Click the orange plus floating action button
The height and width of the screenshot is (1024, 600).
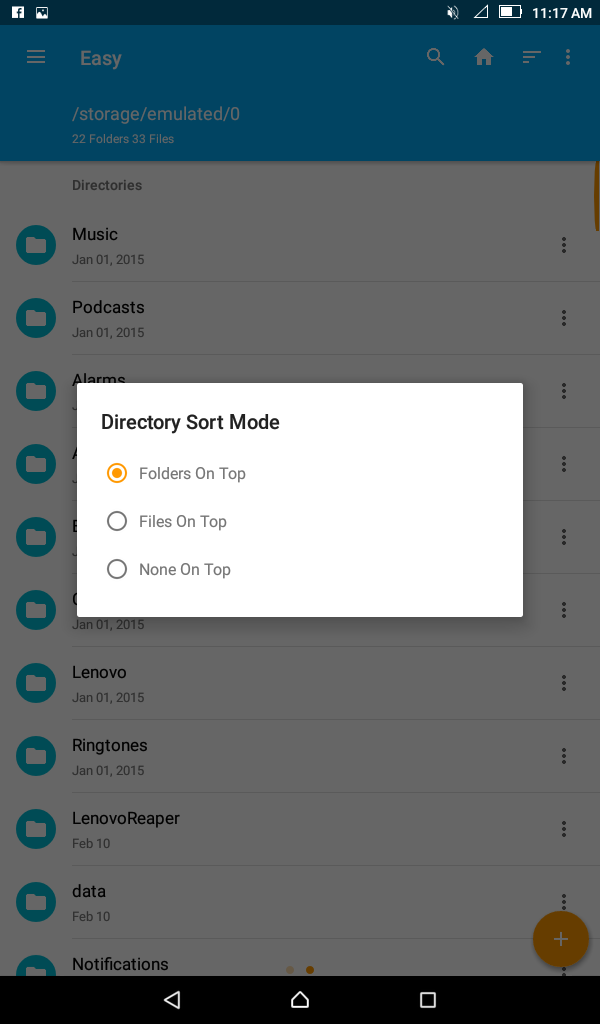561,939
